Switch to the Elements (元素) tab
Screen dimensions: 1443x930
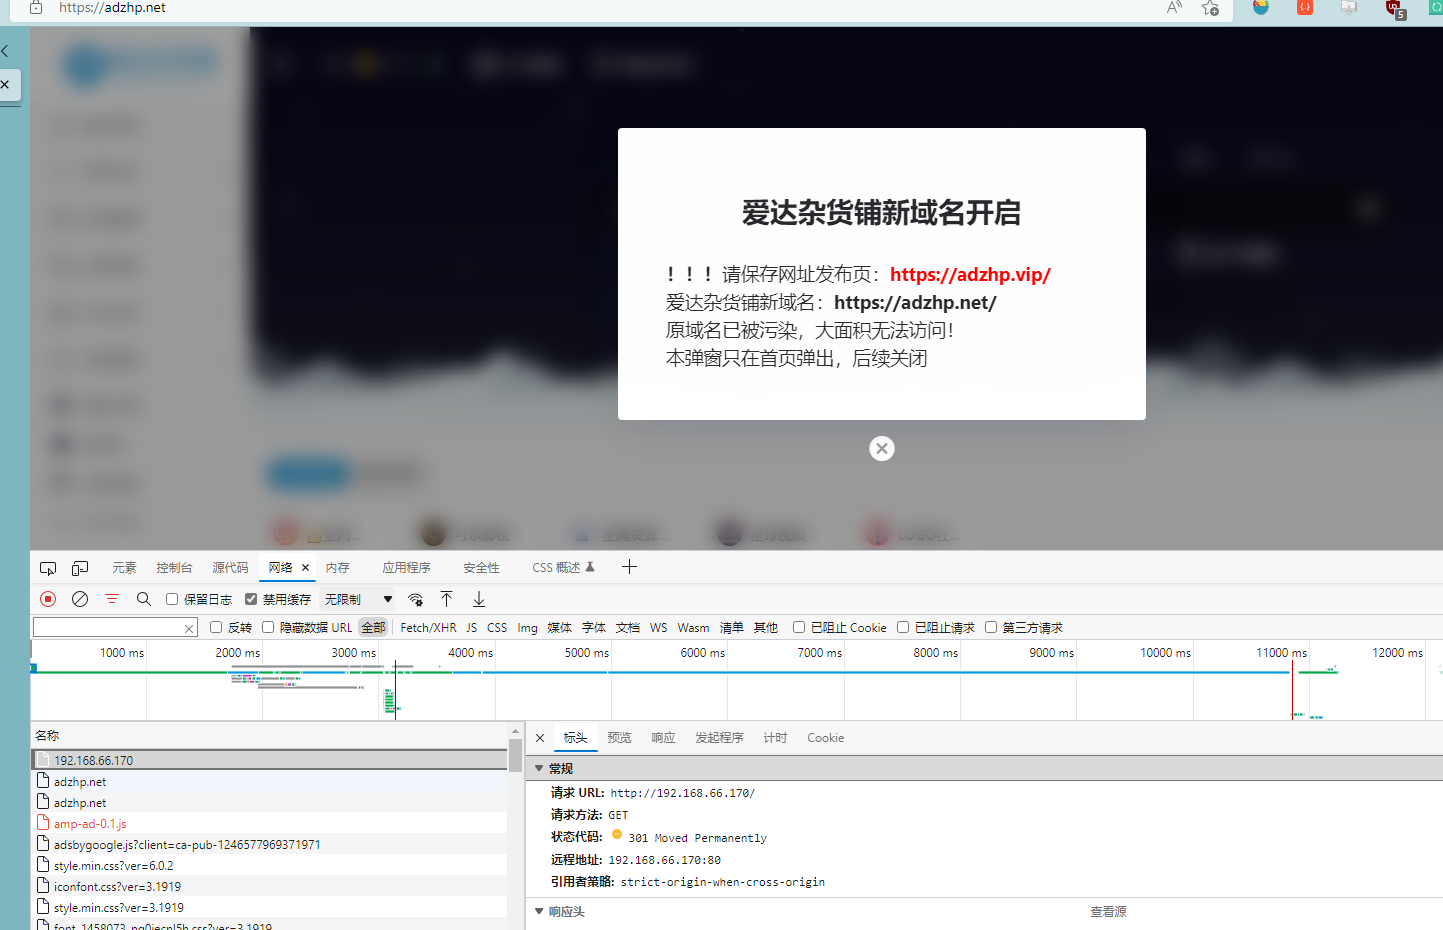coord(124,567)
